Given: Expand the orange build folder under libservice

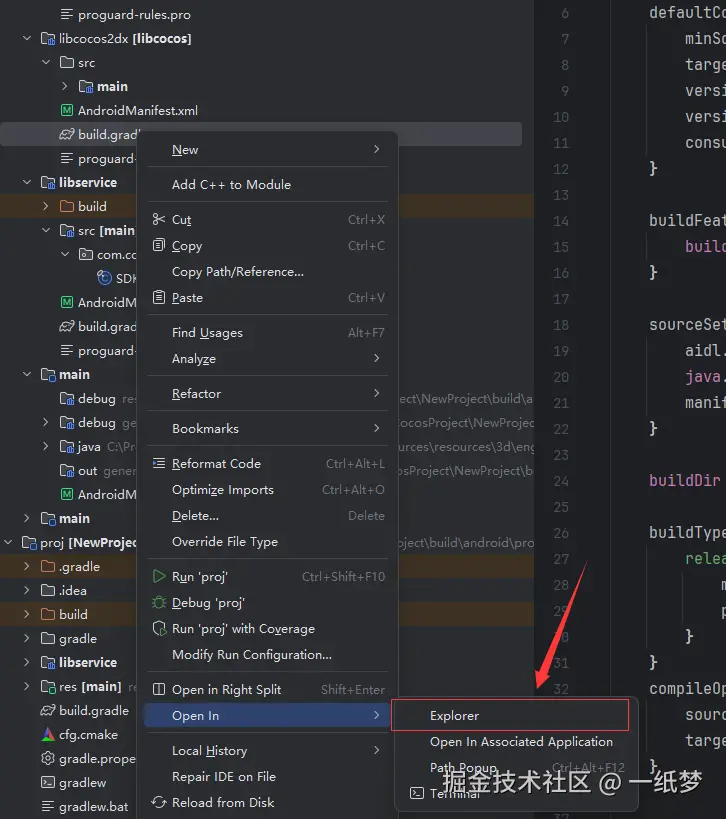Looking at the screenshot, I should coord(46,206).
